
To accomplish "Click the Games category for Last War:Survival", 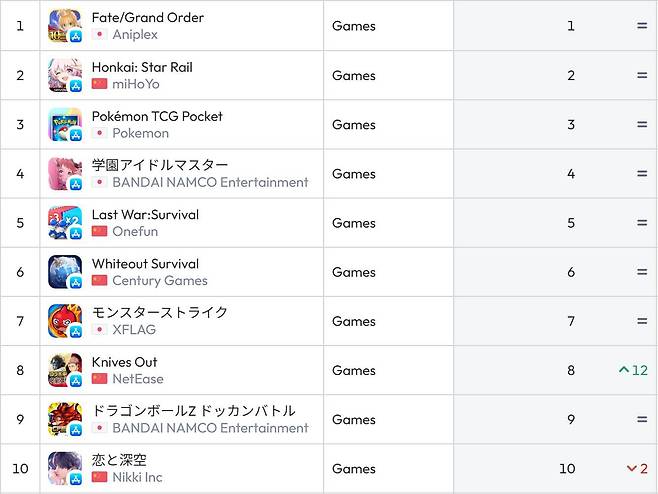I will click(354, 223).
